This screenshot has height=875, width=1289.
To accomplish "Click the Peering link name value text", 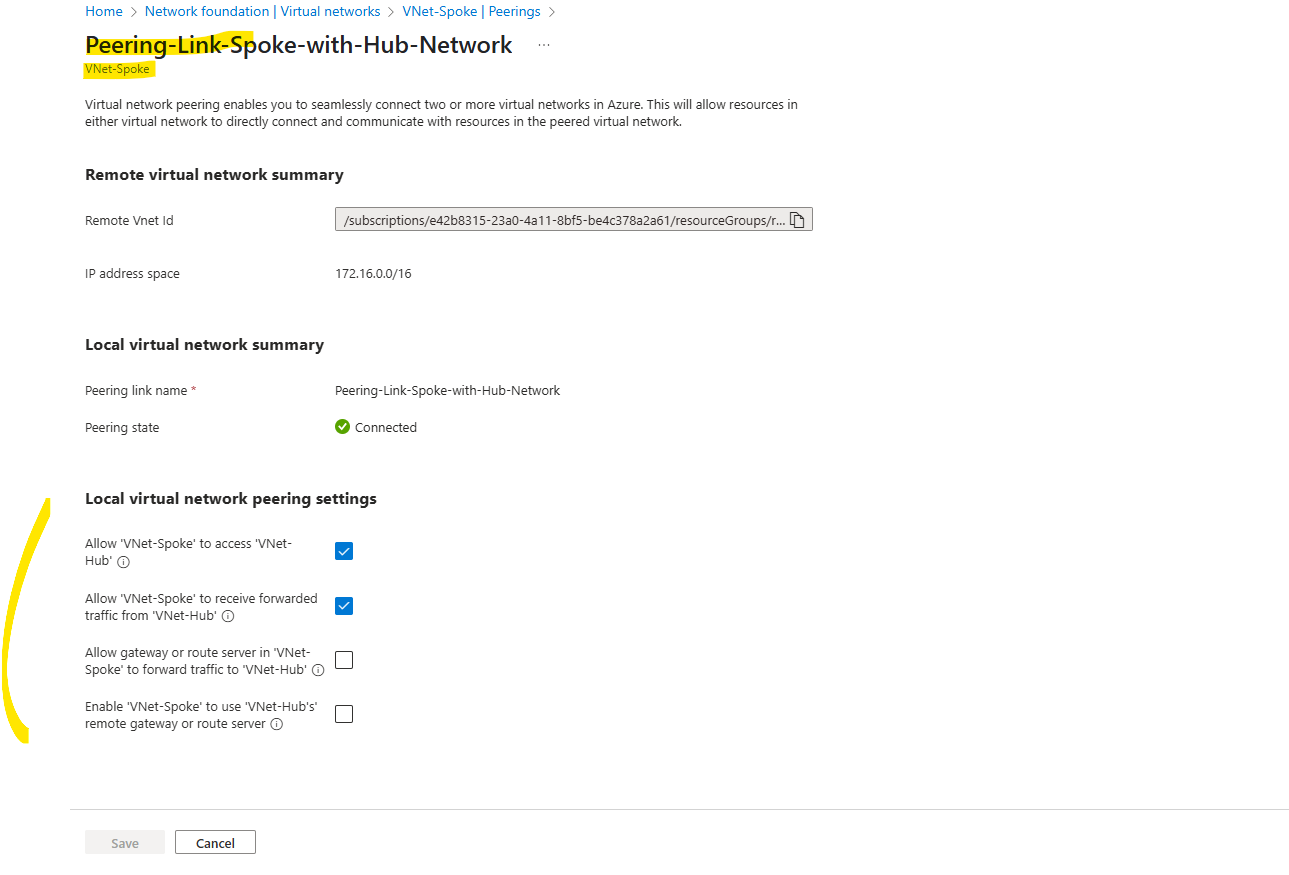I will [448, 391].
